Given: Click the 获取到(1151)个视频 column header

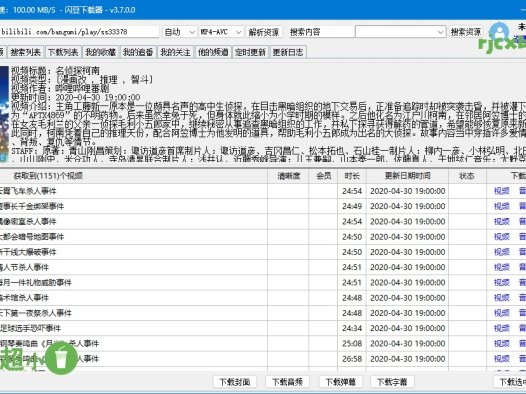Looking at the screenshot, I should click(134, 176).
